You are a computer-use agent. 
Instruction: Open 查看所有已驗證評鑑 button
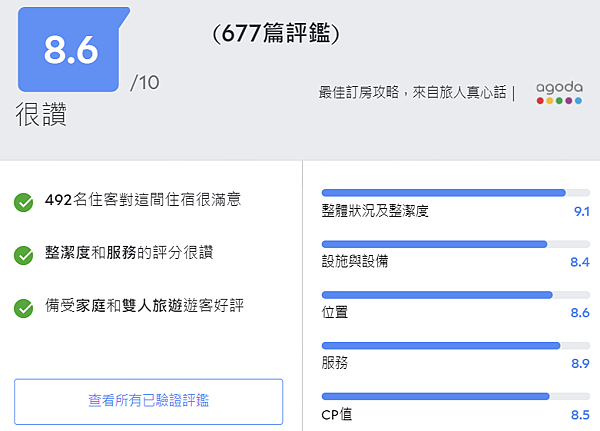(148, 402)
